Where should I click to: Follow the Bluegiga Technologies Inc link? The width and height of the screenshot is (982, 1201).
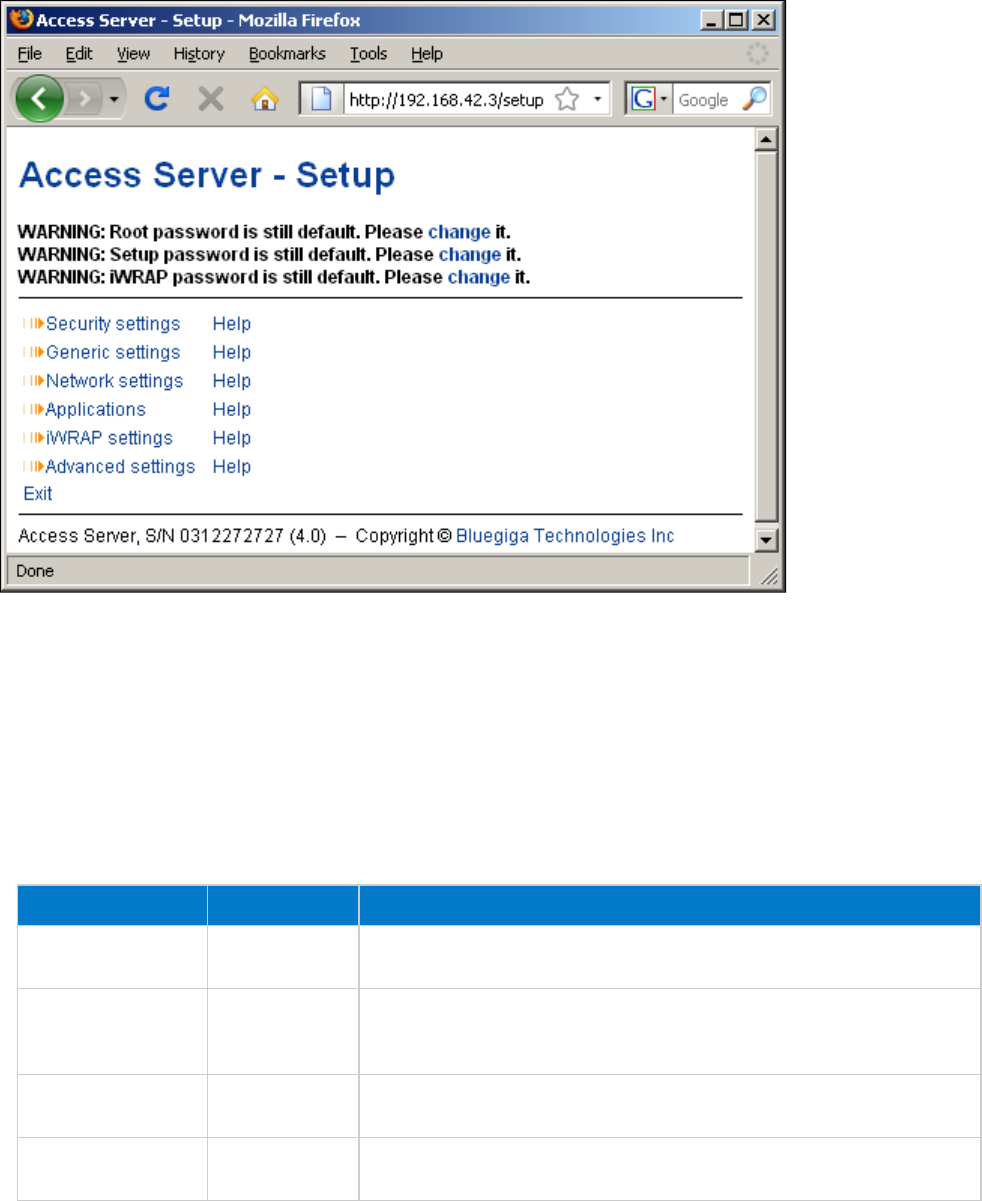point(565,536)
